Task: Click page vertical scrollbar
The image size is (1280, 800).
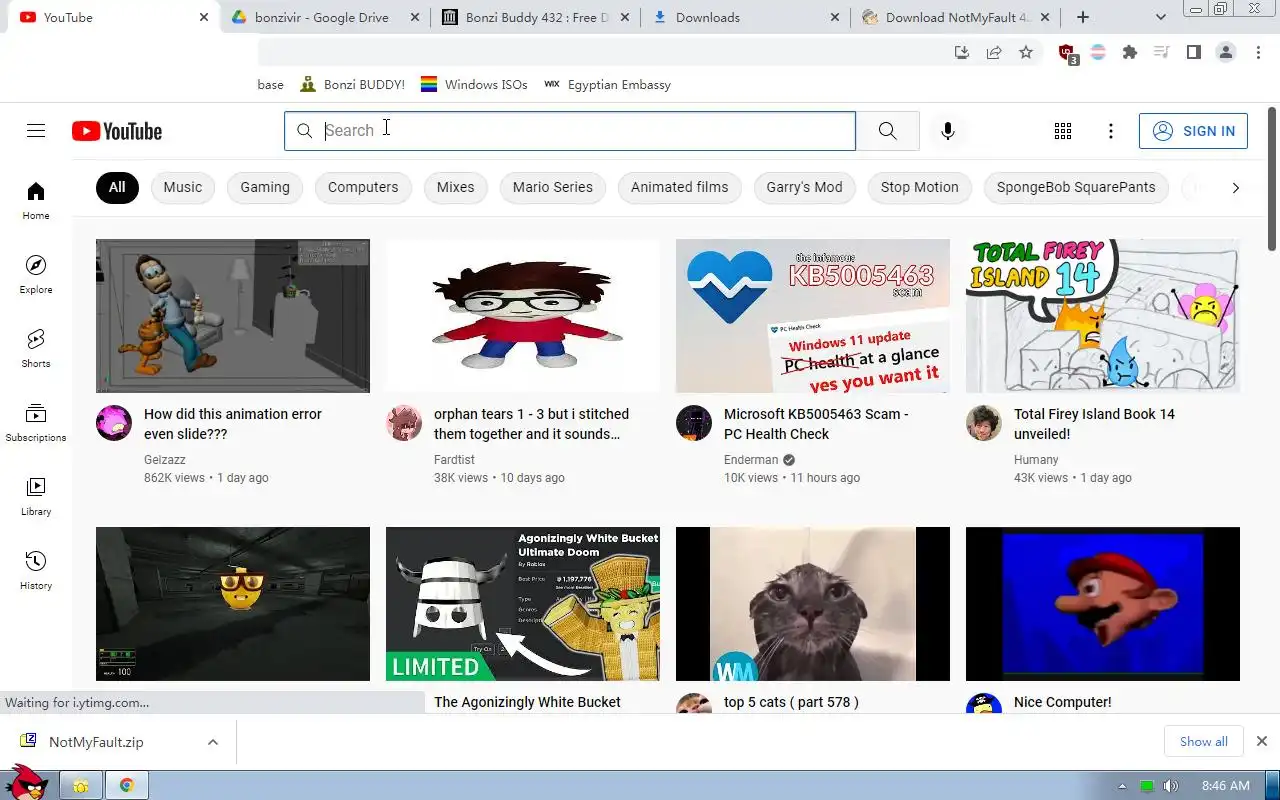Action: 1272,180
